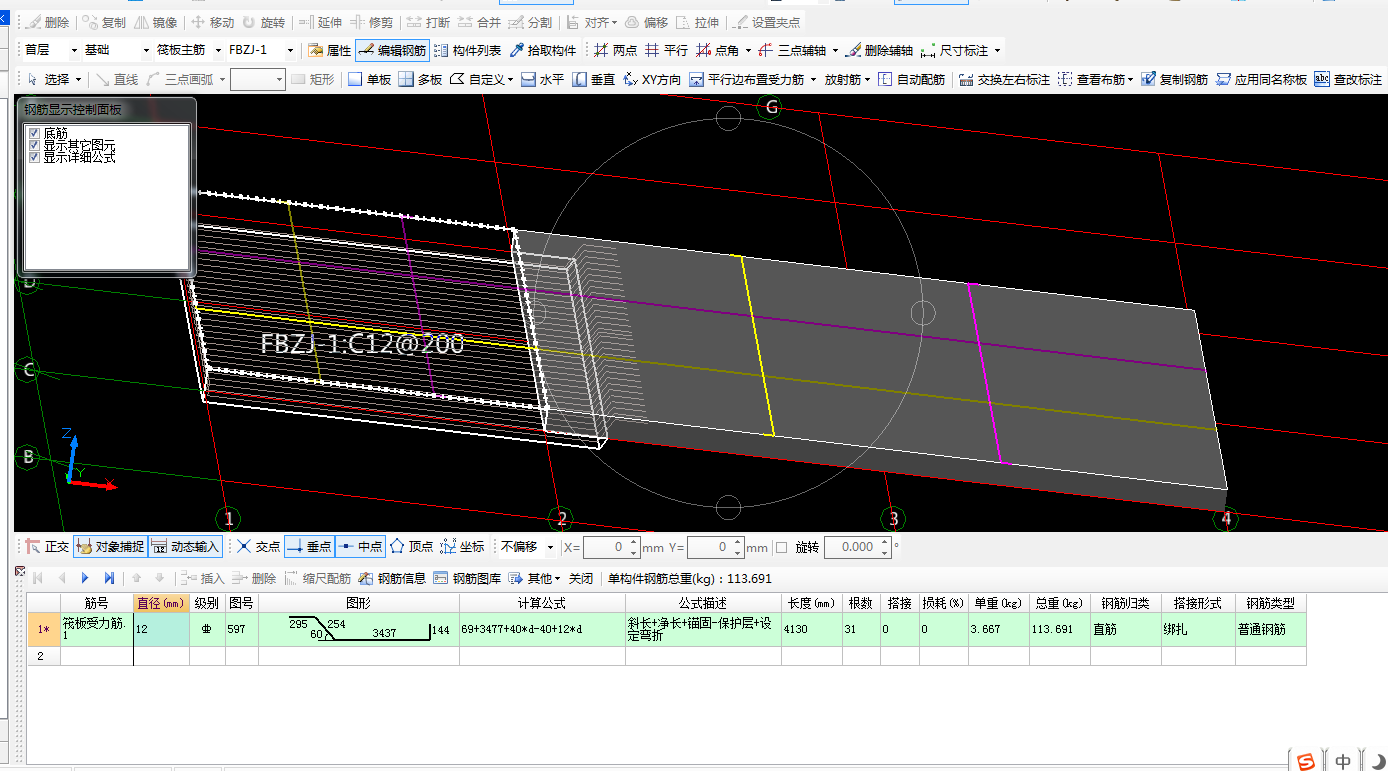Open the 构件列表 component list

point(467,50)
